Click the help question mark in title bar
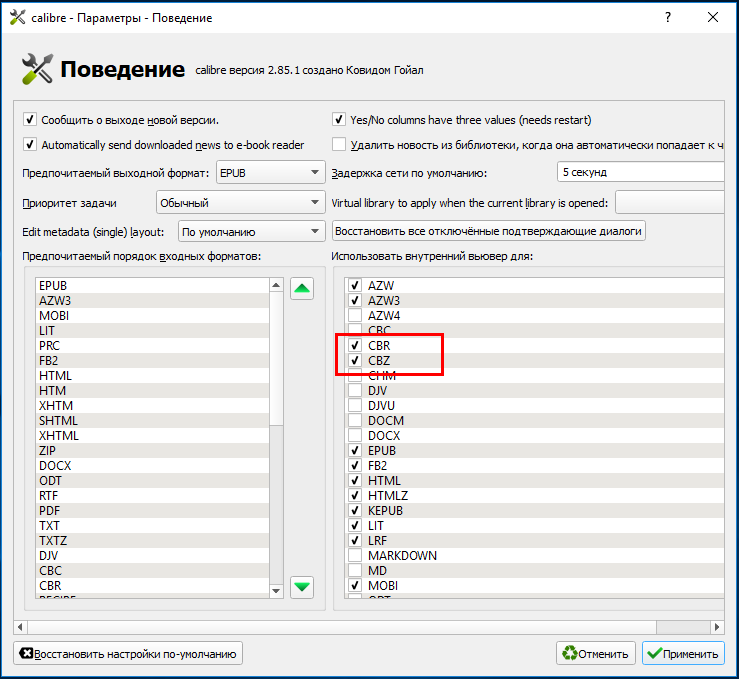This screenshot has height=679, width=739. (668, 17)
